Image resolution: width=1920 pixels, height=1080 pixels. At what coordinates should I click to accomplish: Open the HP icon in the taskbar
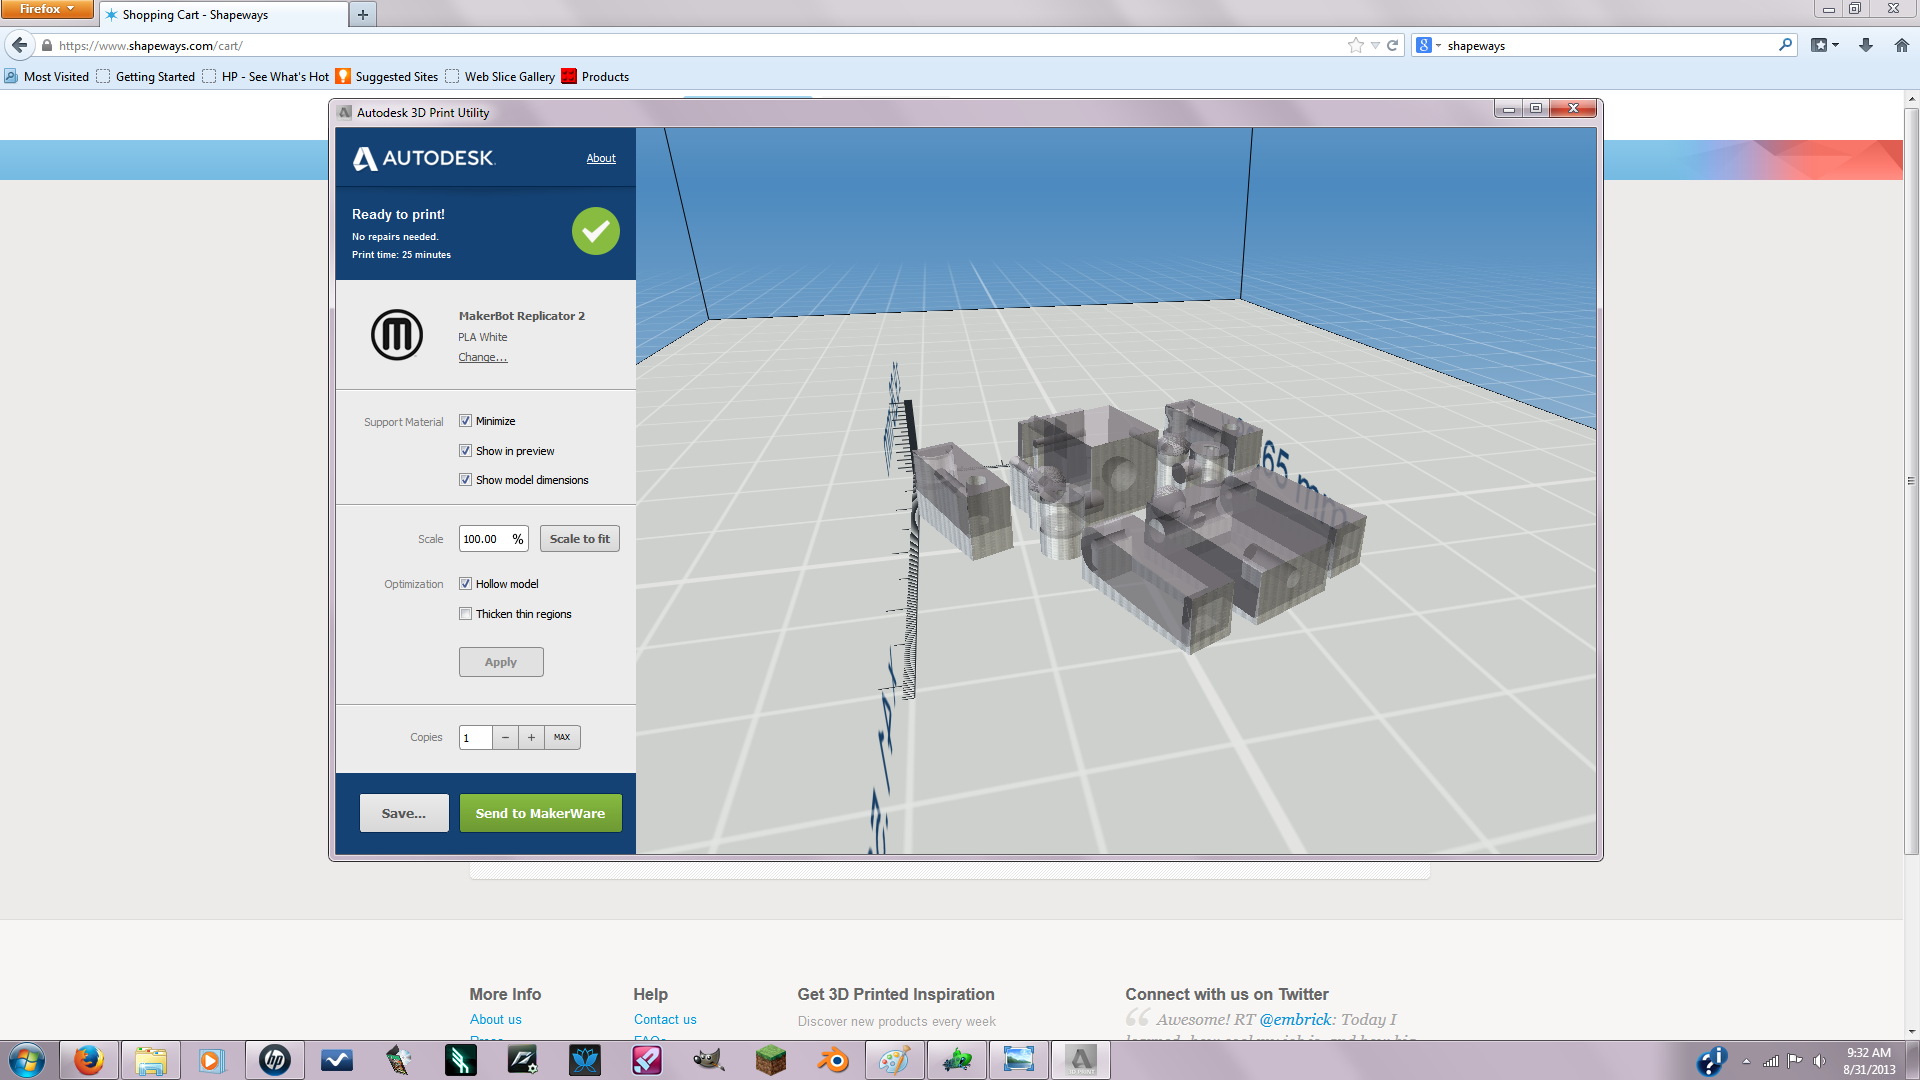tap(274, 1060)
